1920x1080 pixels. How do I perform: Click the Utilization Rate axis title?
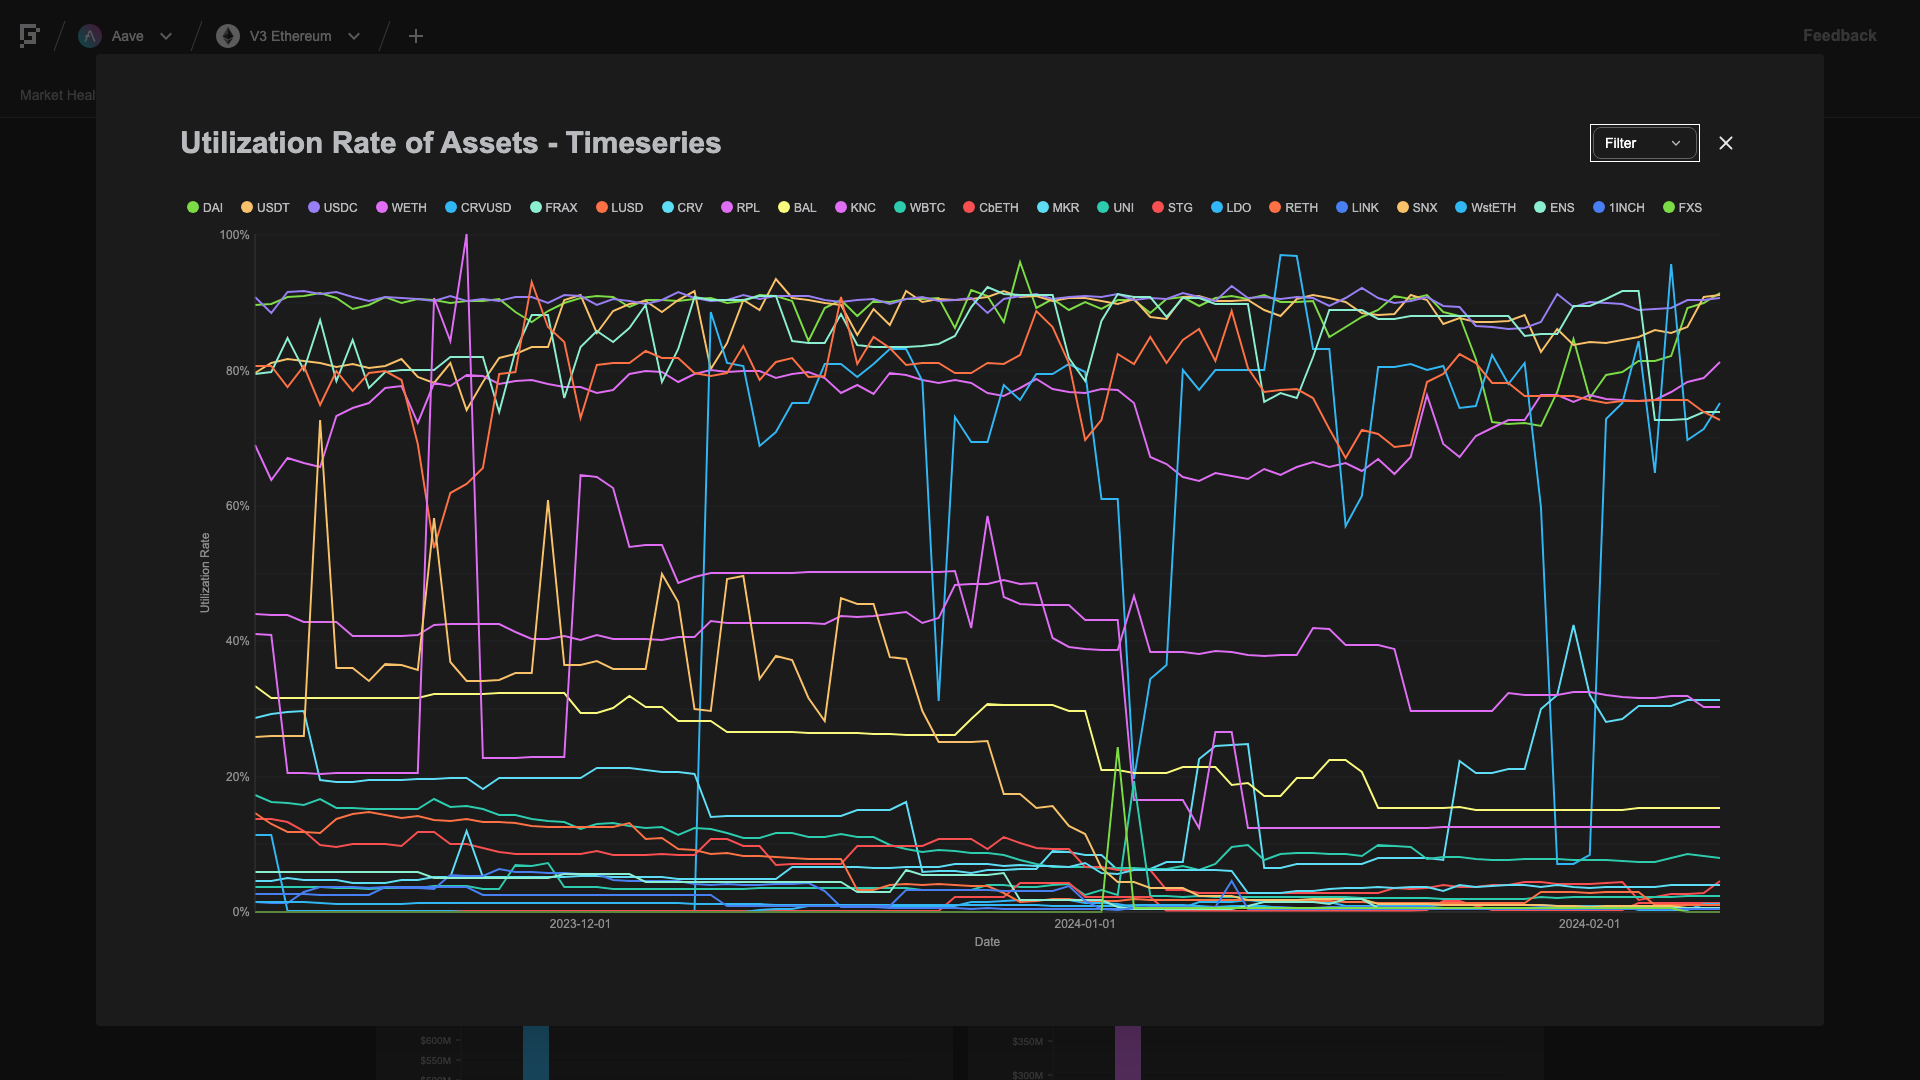[205, 573]
